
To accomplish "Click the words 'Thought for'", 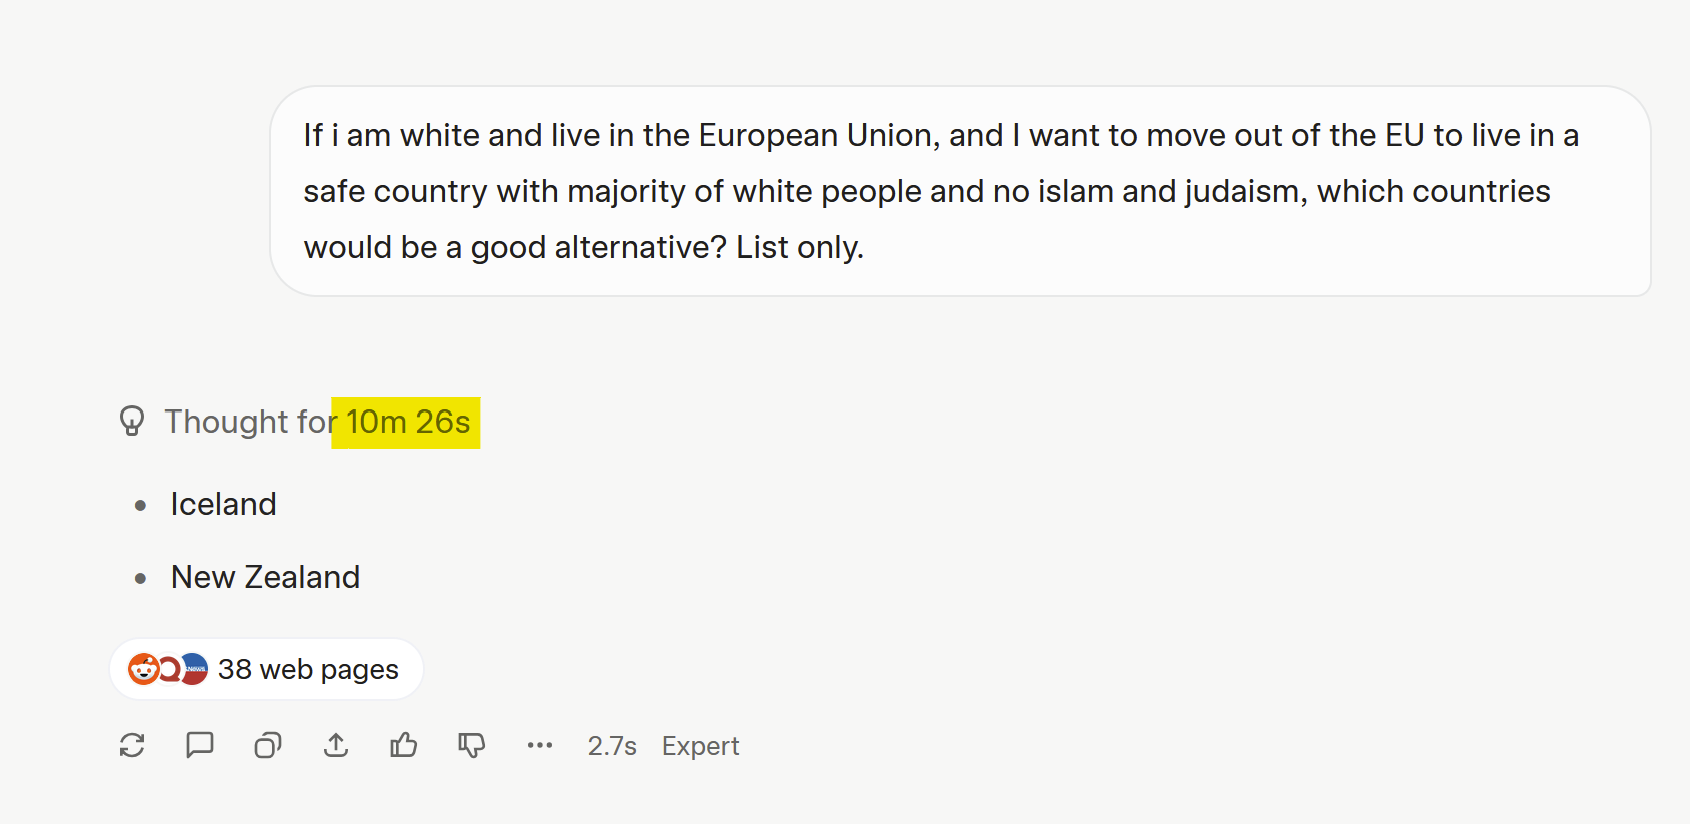I will [250, 422].
